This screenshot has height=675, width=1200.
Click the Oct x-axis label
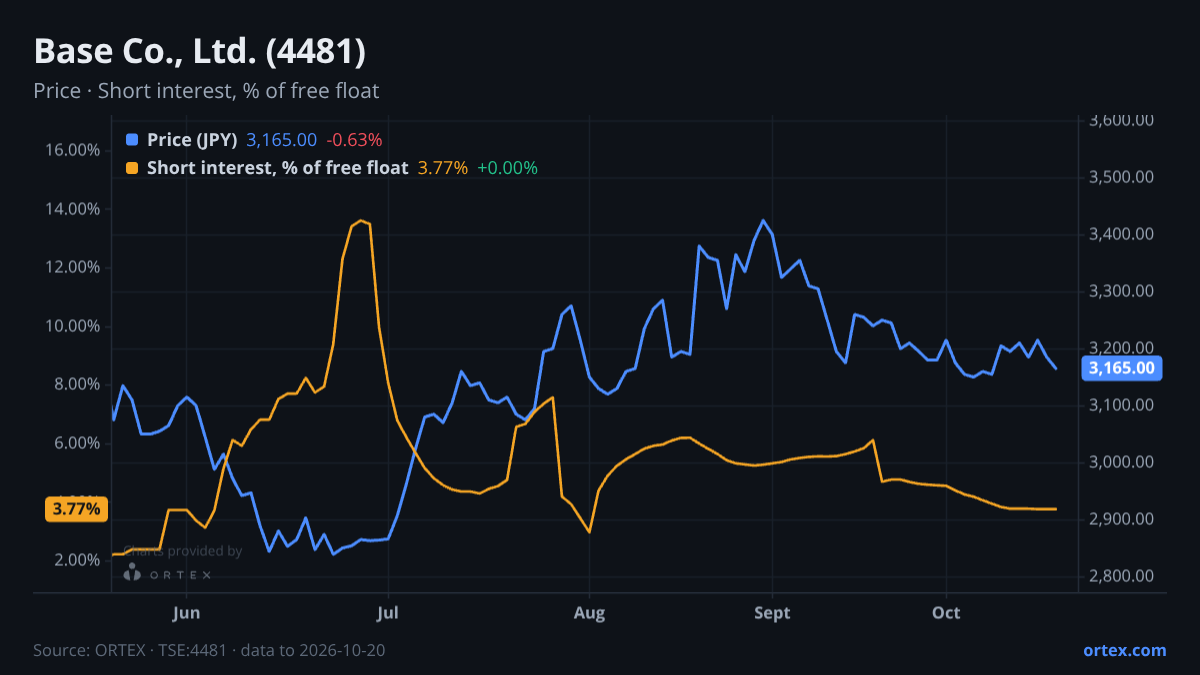pyautogui.click(x=946, y=612)
